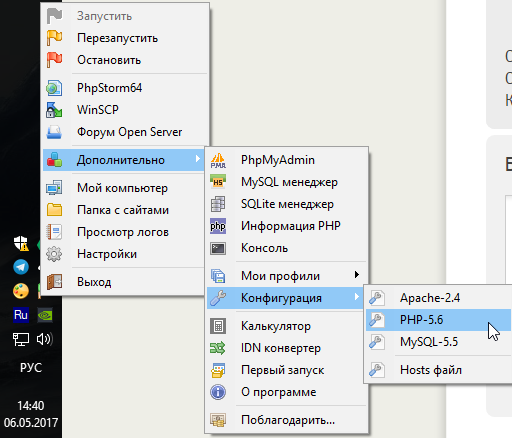Open О программе entry
The image size is (512, 438).
click(287, 392)
